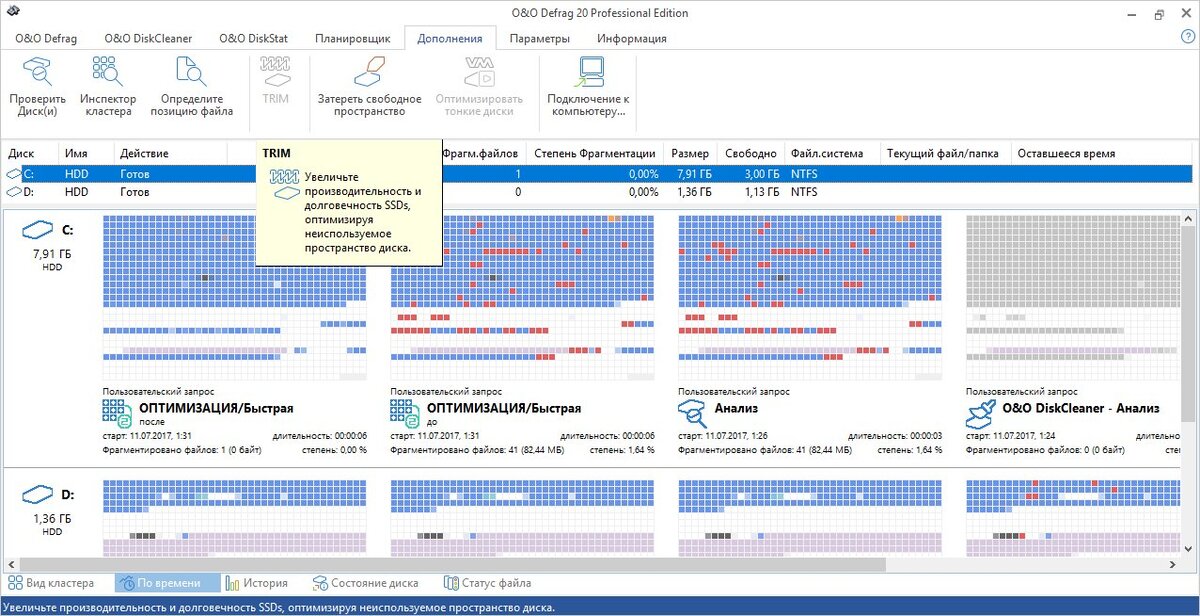The image size is (1200, 616).
Task: Open the help question mark icon
Action: pos(1187,37)
